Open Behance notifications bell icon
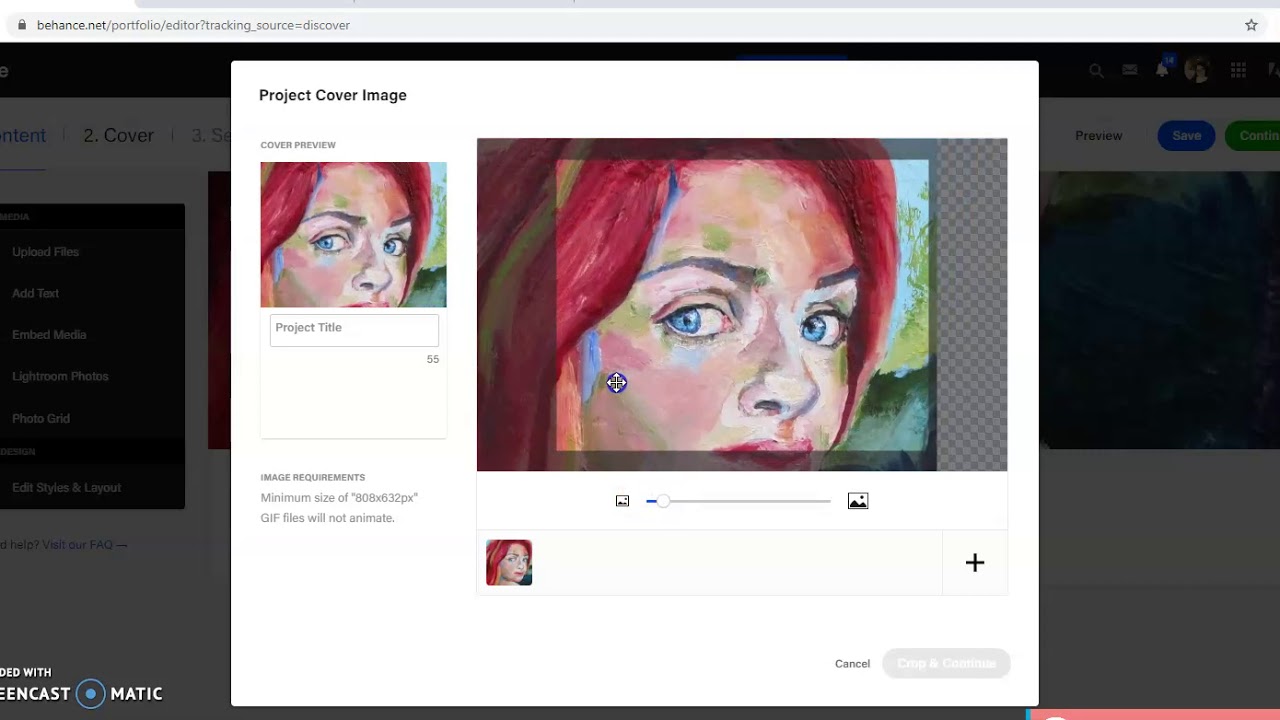The width and height of the screenshot is (1280, 720). pyautogui.click(x=1162, y=70)
